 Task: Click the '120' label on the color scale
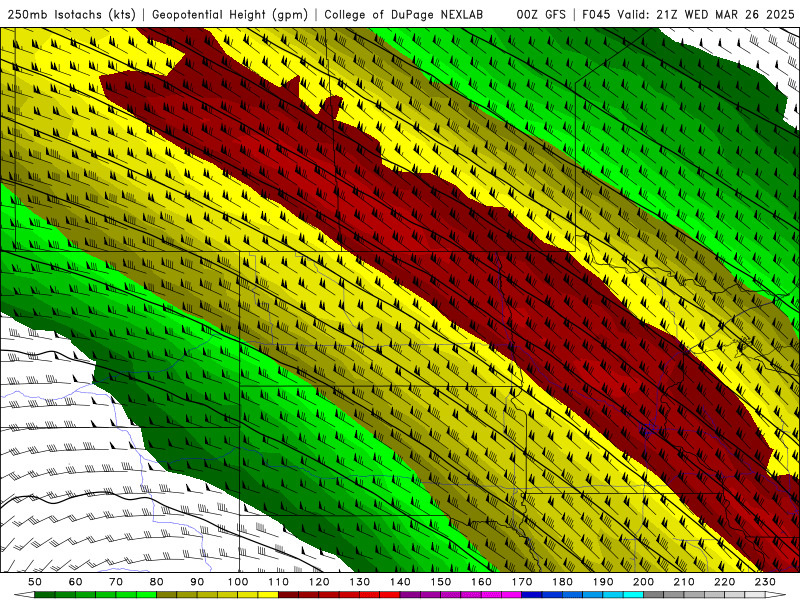click(319, 582)
